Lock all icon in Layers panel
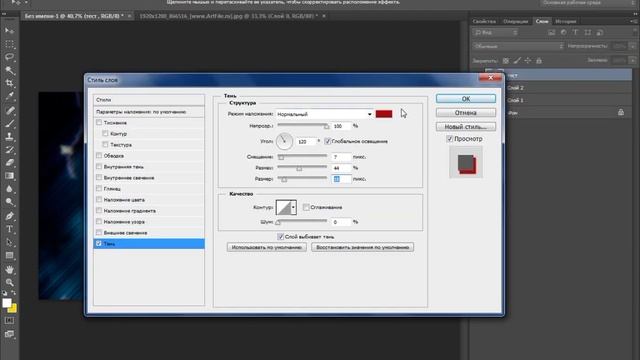This screenshot has height=360, width=640. pos(539,60)
